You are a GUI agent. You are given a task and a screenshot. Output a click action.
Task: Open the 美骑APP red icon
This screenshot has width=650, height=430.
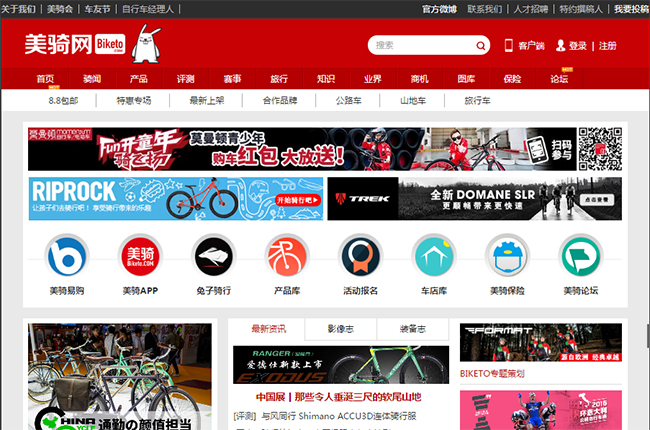click(139, 256)
